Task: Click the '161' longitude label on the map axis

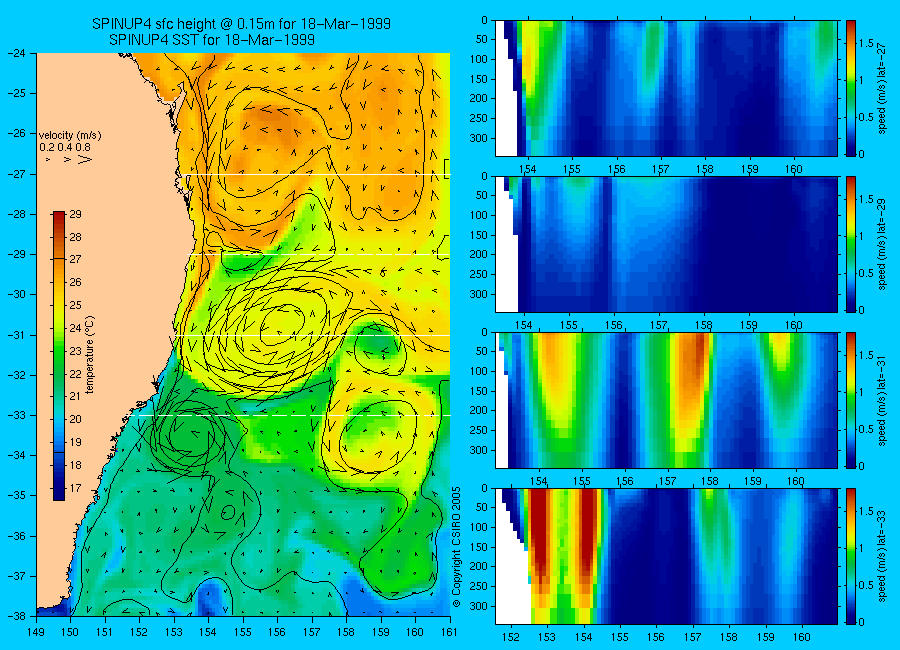Action: 449,632
